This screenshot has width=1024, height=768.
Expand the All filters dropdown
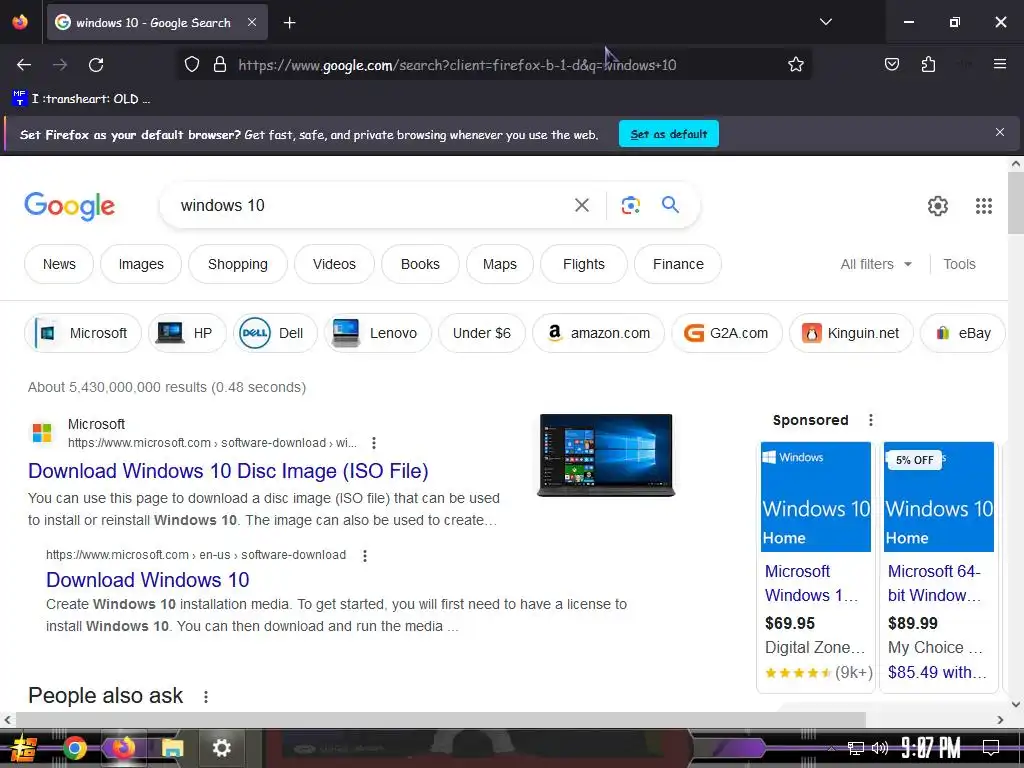pos(876,264)
